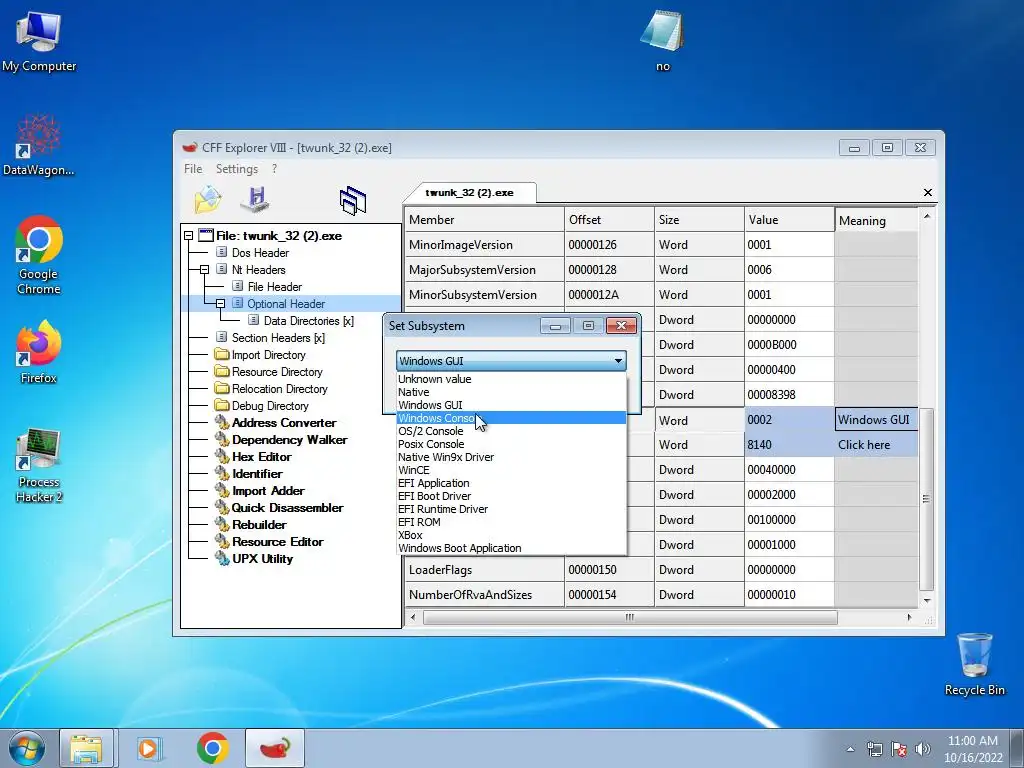Click the Windows GUI meaning cell
Image resolution: width=1024 pixels, height=768 pixels.
[x=876, y=420]
